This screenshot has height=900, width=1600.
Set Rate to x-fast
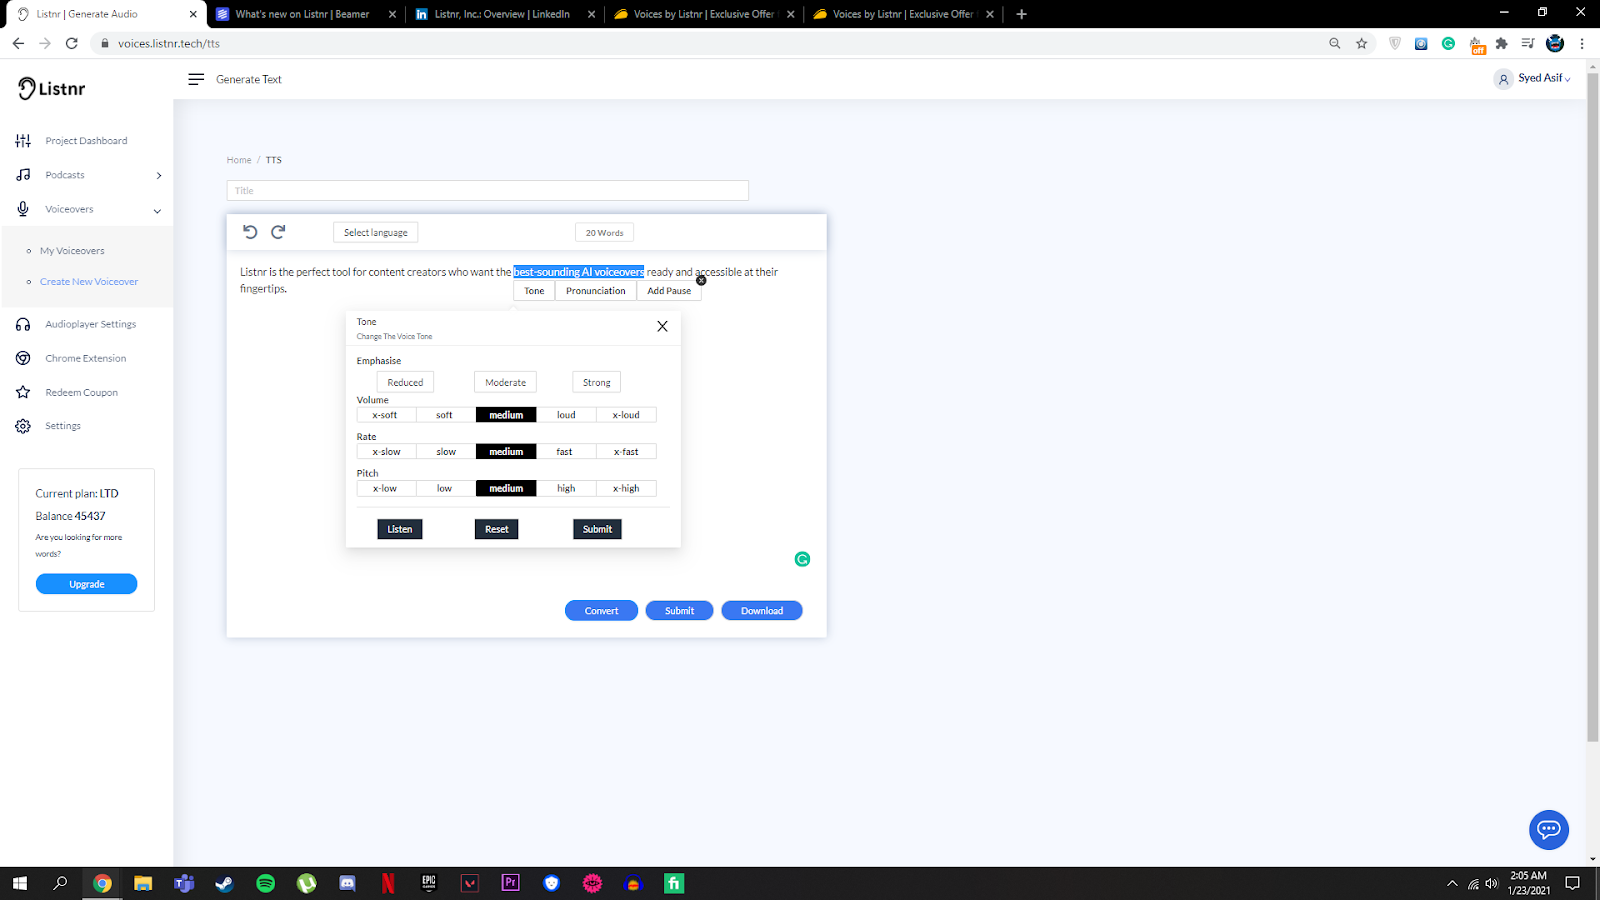pyautogui.click(x=626, y=452)
